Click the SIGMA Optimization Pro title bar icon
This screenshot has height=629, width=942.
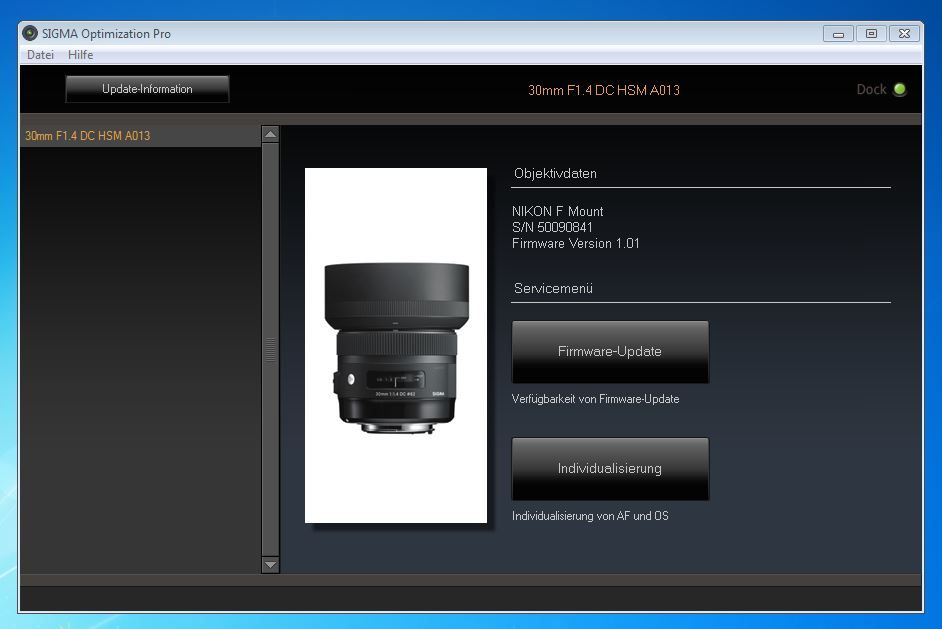point(30,33)
